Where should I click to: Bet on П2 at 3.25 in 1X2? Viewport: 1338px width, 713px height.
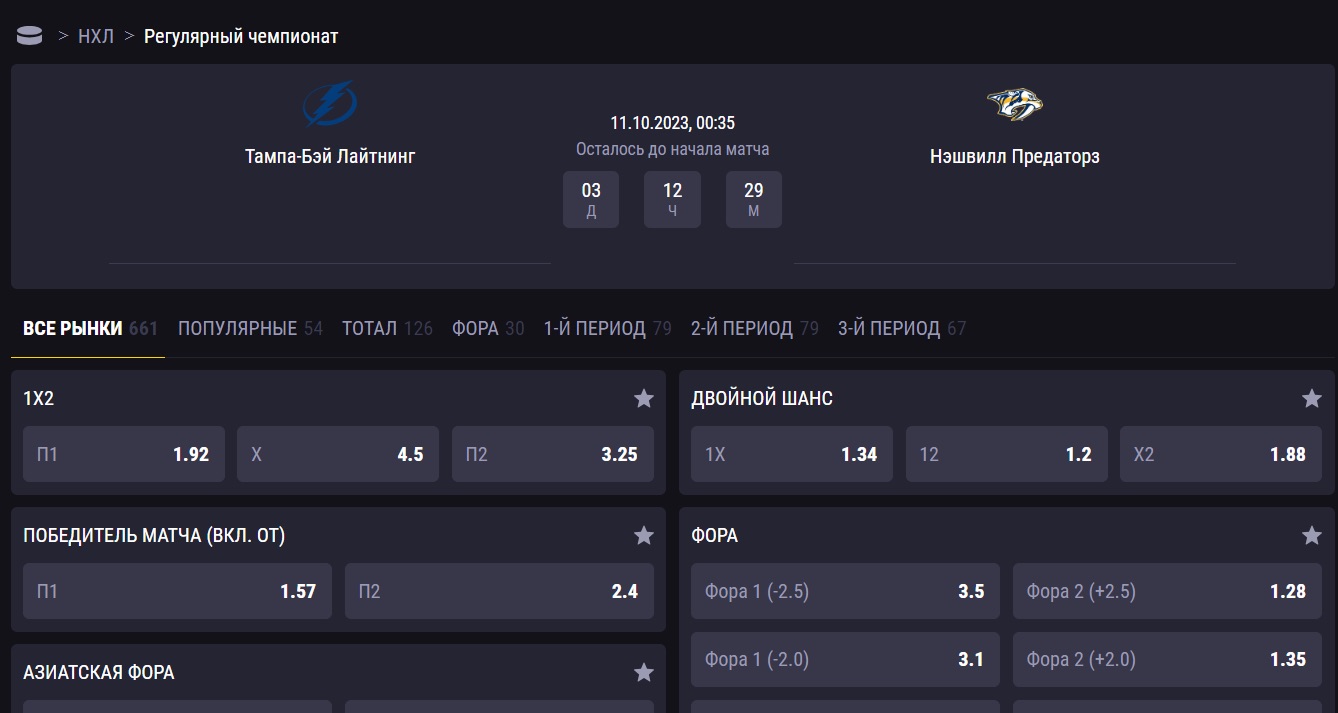(553, 454)
